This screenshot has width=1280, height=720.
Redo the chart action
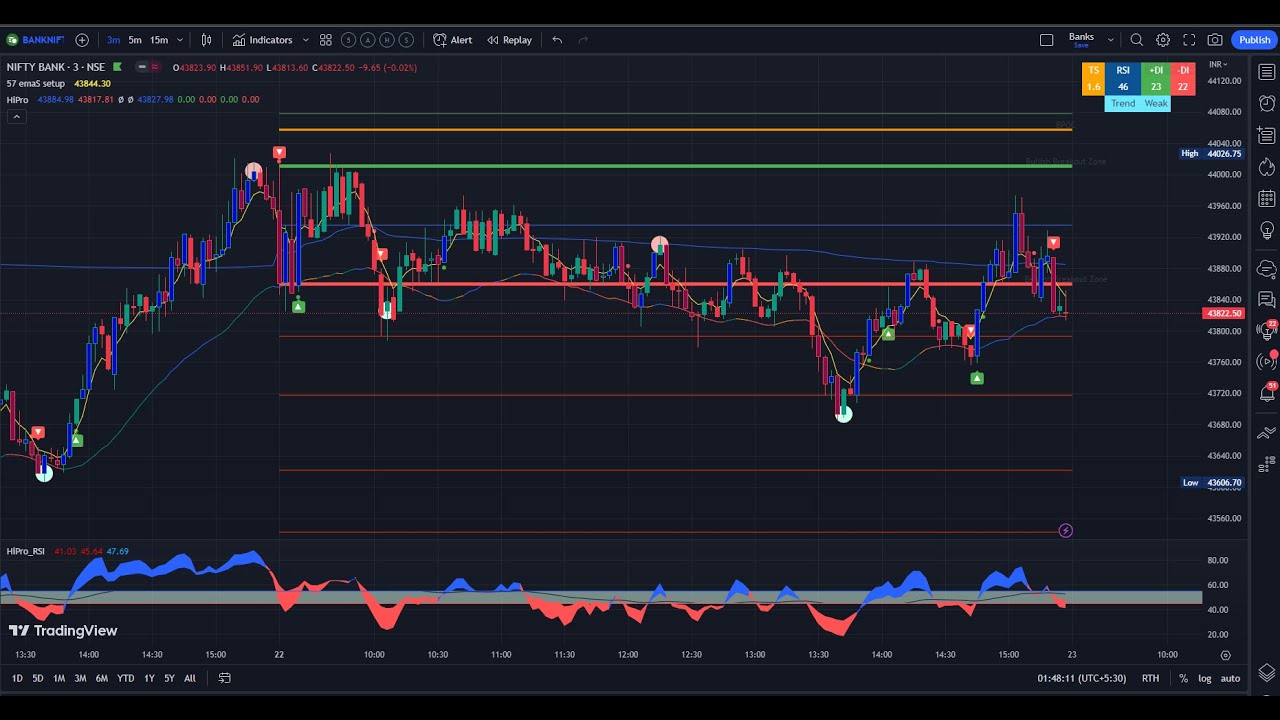click(583, 40)
